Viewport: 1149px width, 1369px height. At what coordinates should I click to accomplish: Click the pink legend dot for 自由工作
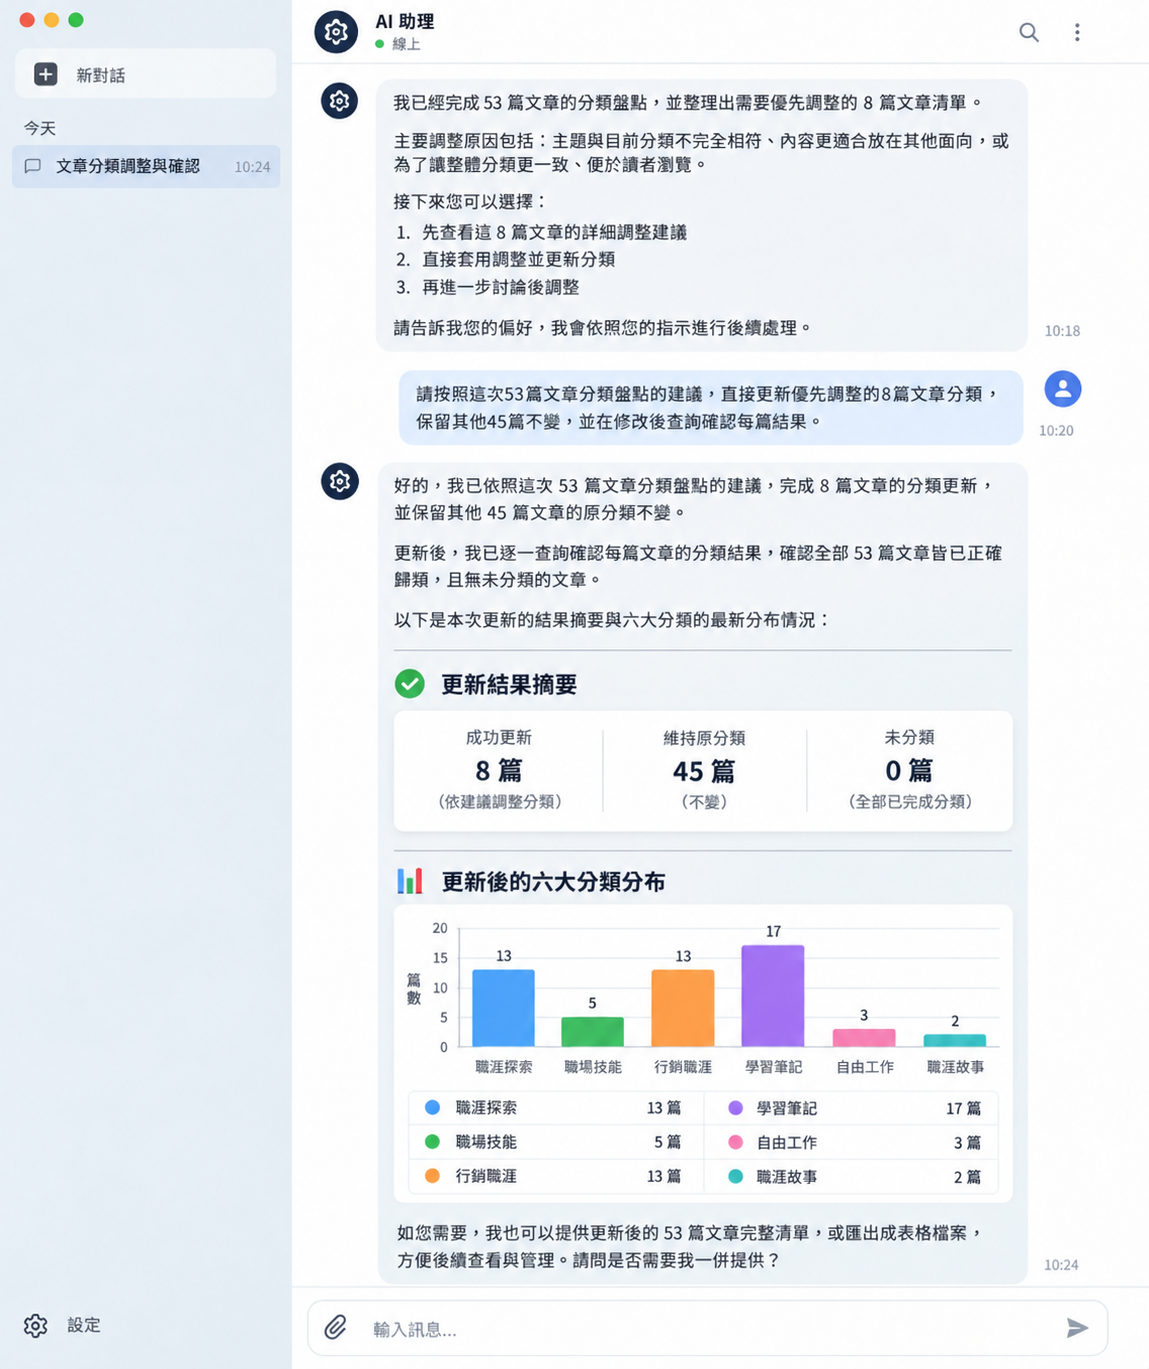pyautogui.click(x=736, y=1141)
